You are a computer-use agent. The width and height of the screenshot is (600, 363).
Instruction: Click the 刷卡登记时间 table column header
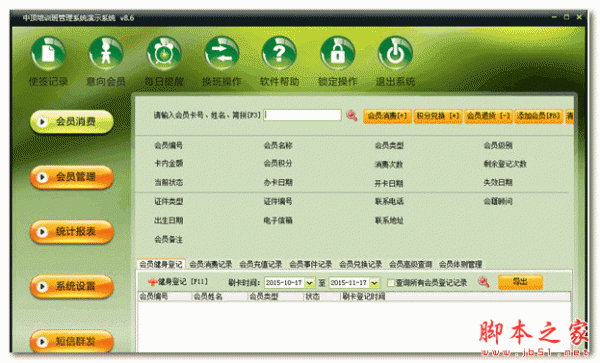pos(455,296)
